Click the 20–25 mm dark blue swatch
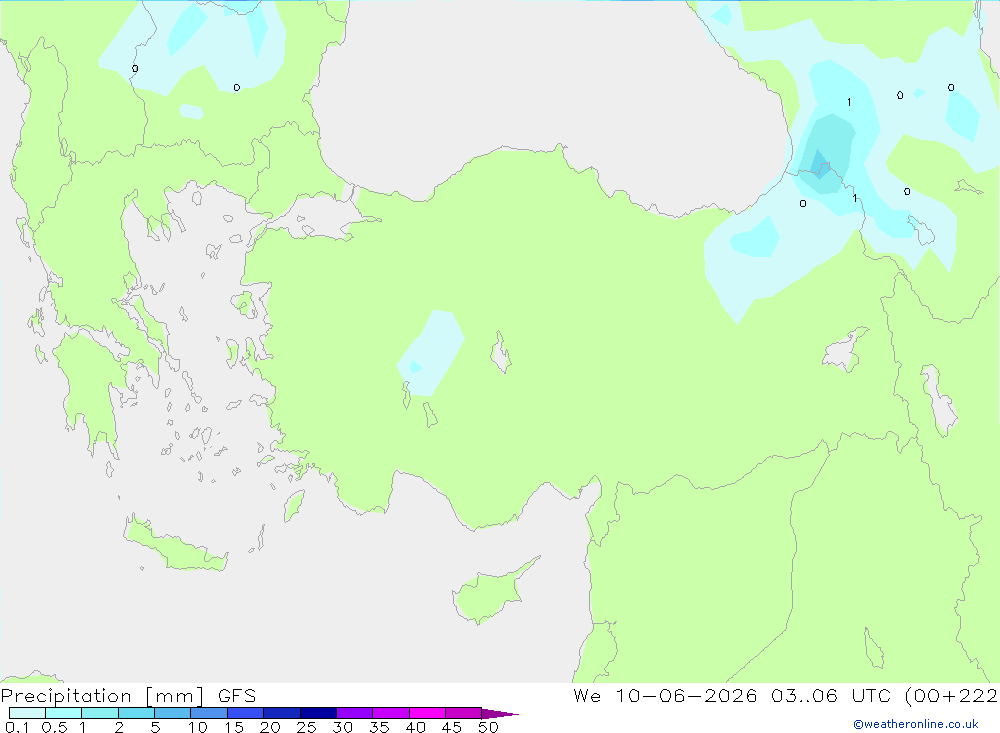Image resolution: width=1000 pixels, height=733 pixels. pyautogui.click(x=282, y=713)
